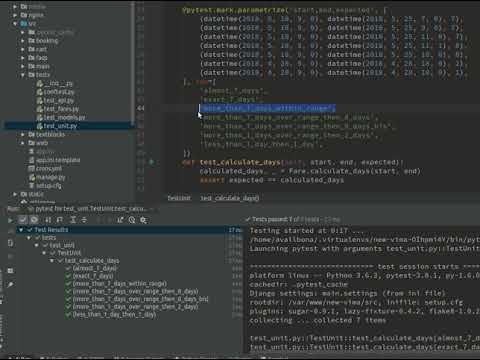Collapse the test_calculate_days results node
Screen dimensions: 480x360
[52, 261]
